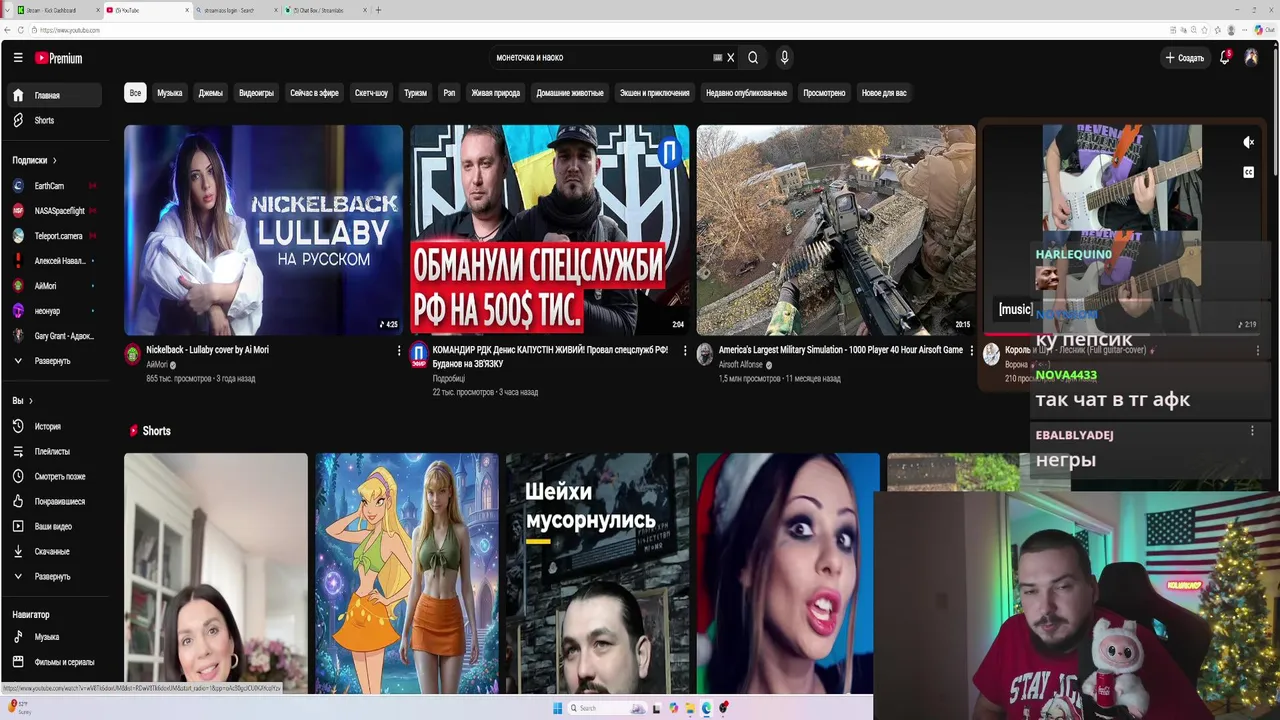Open the Подписки section chevron
Image resolution: width=1280 pixels, height=720 pixels.
click(x=54, y=160)
